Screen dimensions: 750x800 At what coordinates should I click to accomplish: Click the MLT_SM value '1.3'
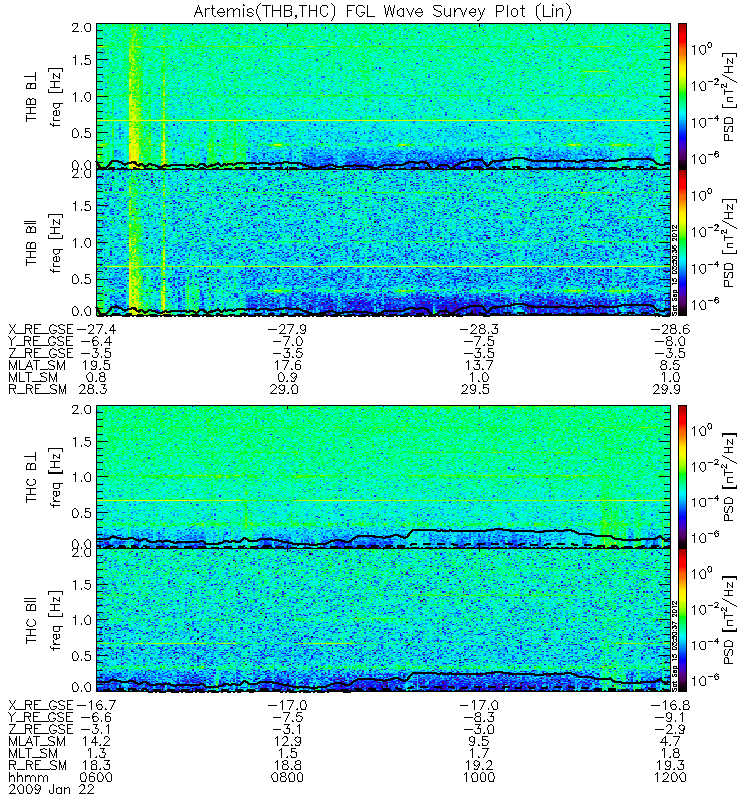pos(96,754)
